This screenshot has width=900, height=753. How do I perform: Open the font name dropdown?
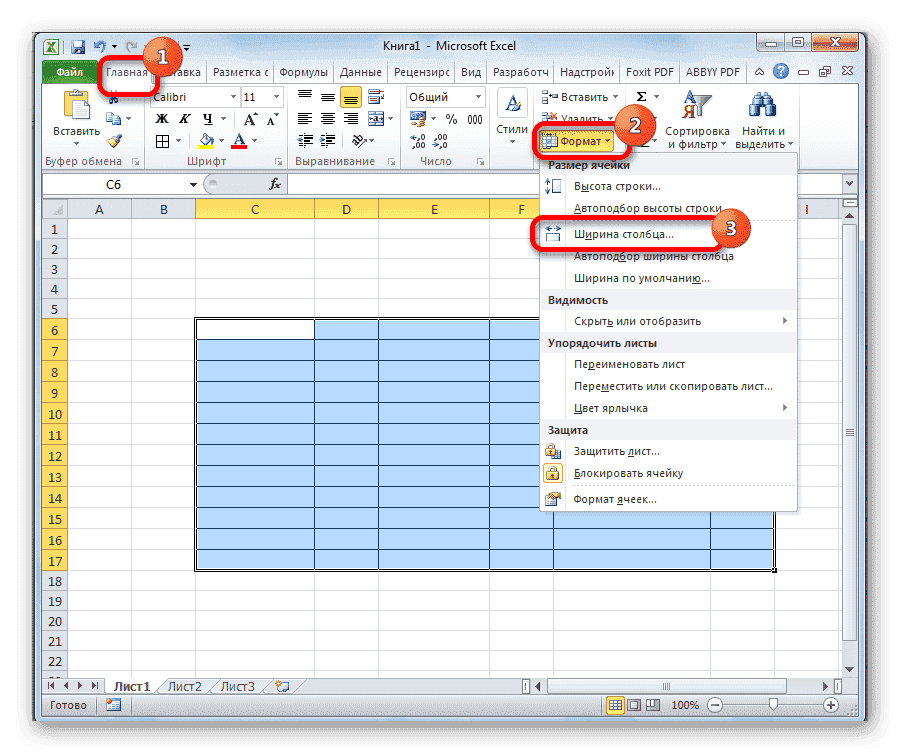click(232, 97)
